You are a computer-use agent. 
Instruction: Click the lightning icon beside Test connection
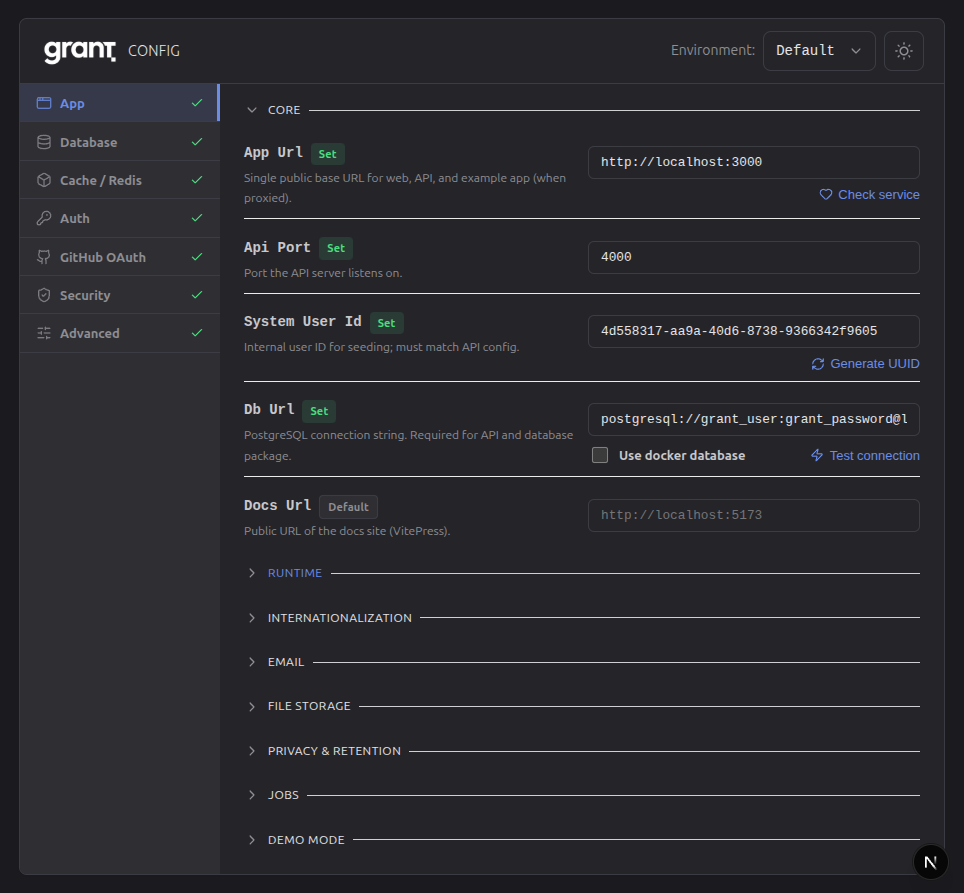tap(817, 455)
